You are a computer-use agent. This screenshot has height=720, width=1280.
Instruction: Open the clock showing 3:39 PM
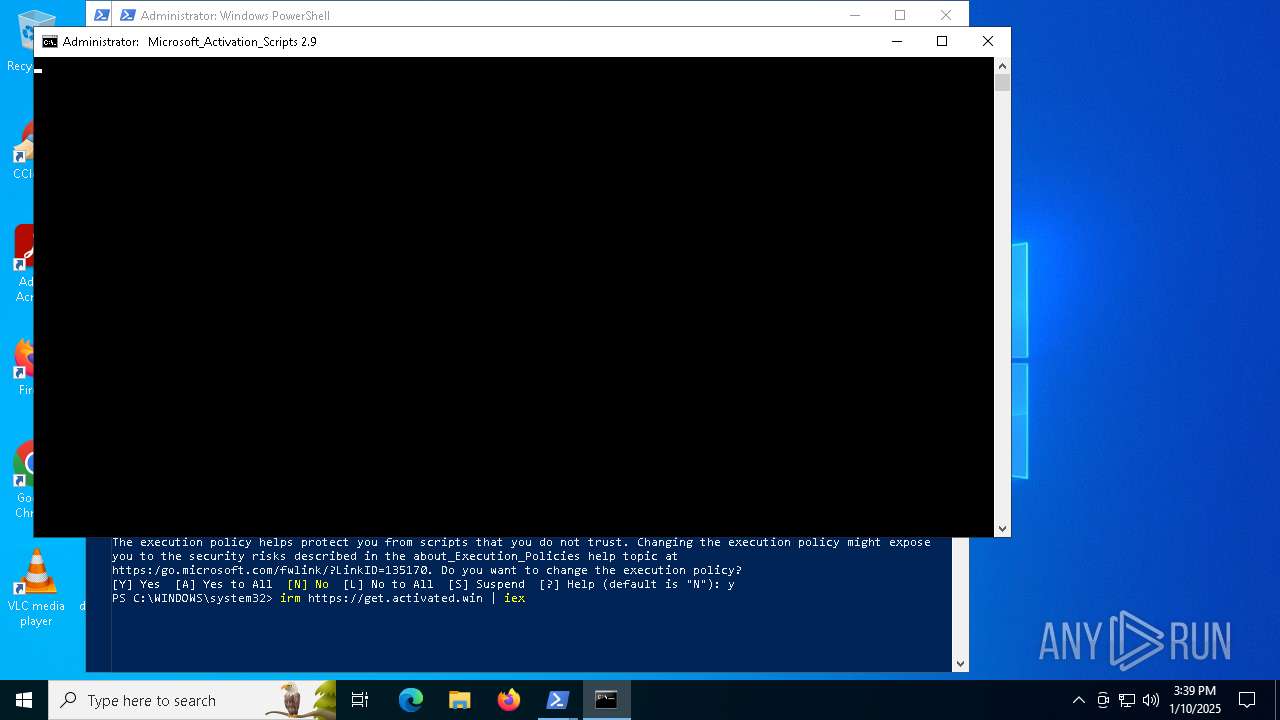[1195, 700]
